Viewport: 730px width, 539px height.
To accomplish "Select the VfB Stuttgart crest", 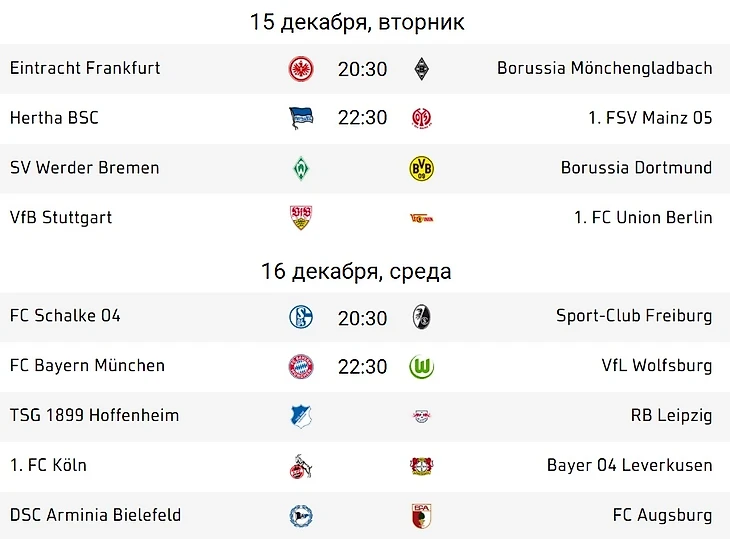I will point(301,218).
